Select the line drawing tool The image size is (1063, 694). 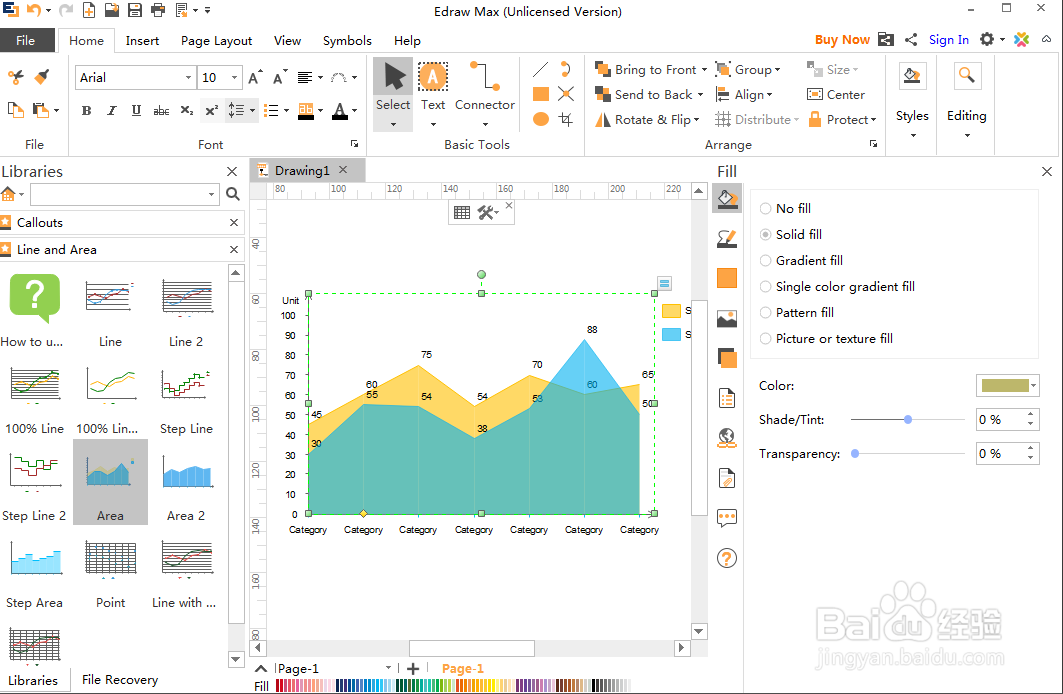coord(540,69)
